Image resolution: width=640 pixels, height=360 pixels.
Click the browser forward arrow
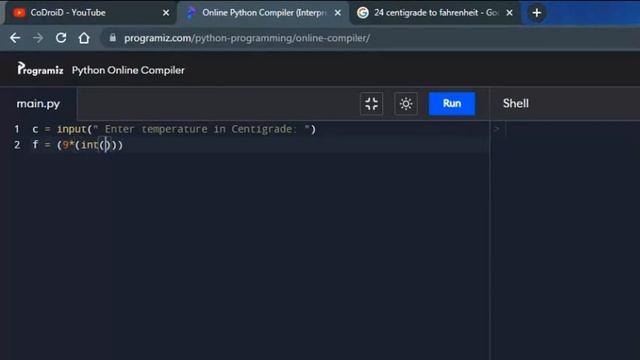pyautogui.click(x=38, y=38)
